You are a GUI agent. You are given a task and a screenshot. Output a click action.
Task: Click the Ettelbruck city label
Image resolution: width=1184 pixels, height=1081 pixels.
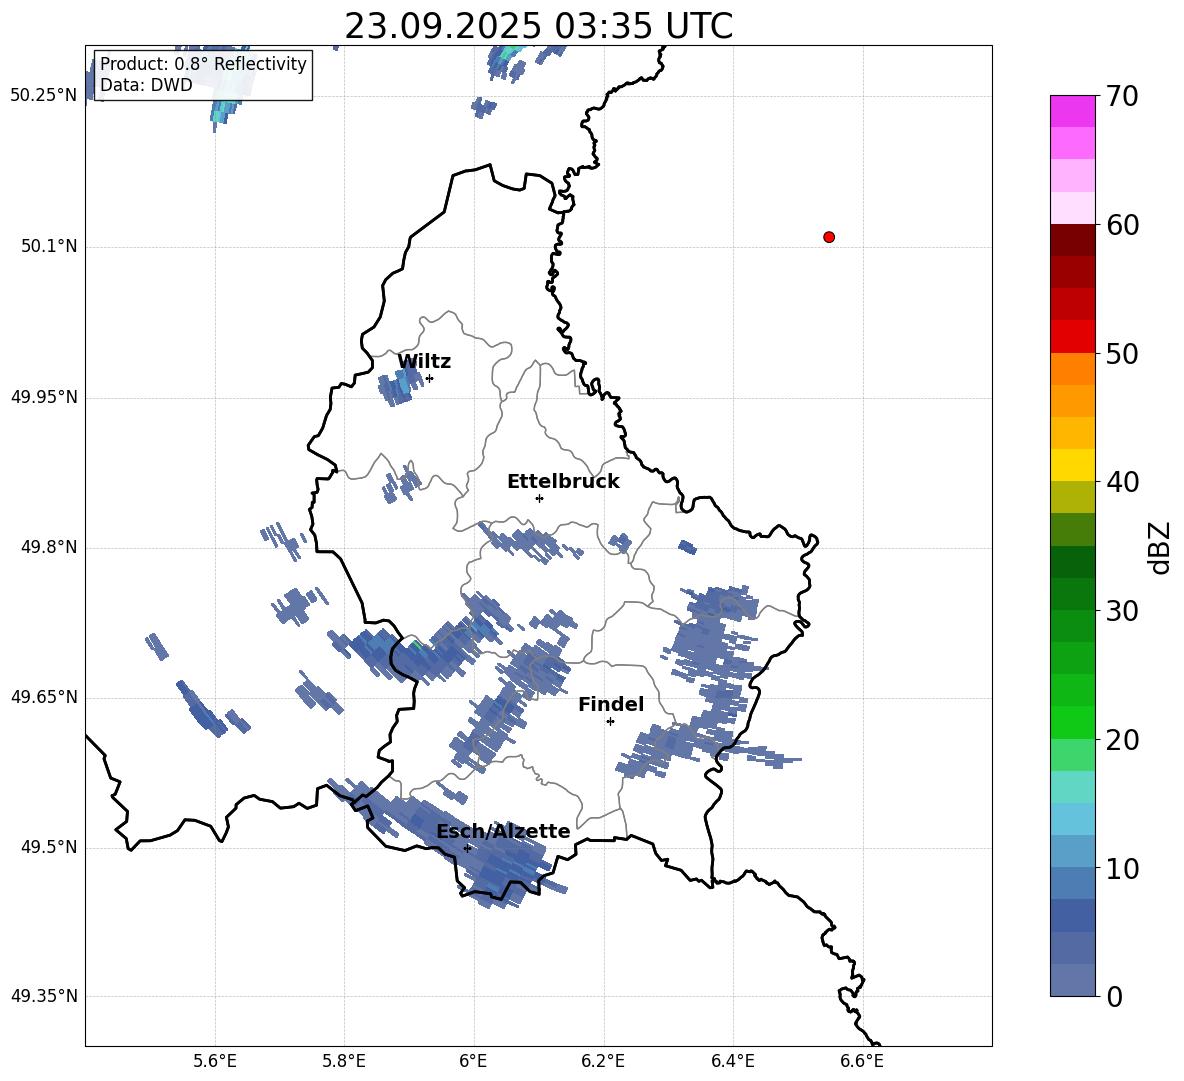(563, 482)
